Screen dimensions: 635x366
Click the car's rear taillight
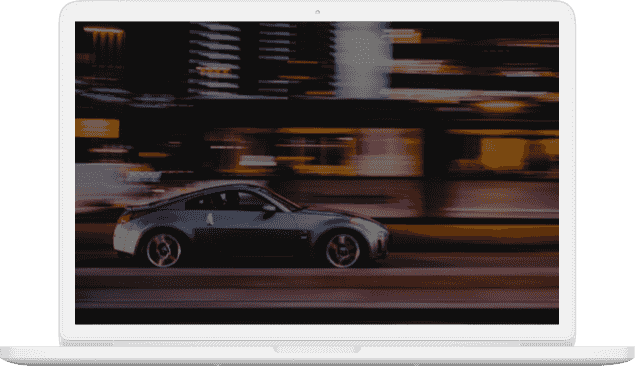(123, 218)
